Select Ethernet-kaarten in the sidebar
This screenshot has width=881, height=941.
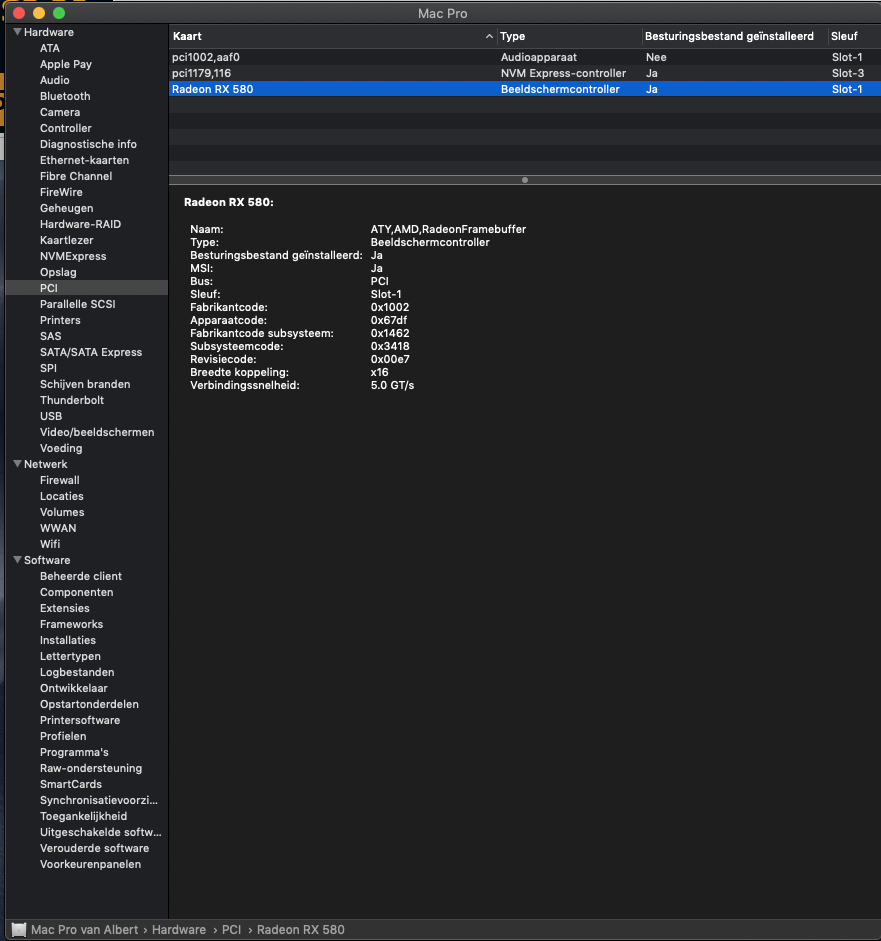[85, 160]
